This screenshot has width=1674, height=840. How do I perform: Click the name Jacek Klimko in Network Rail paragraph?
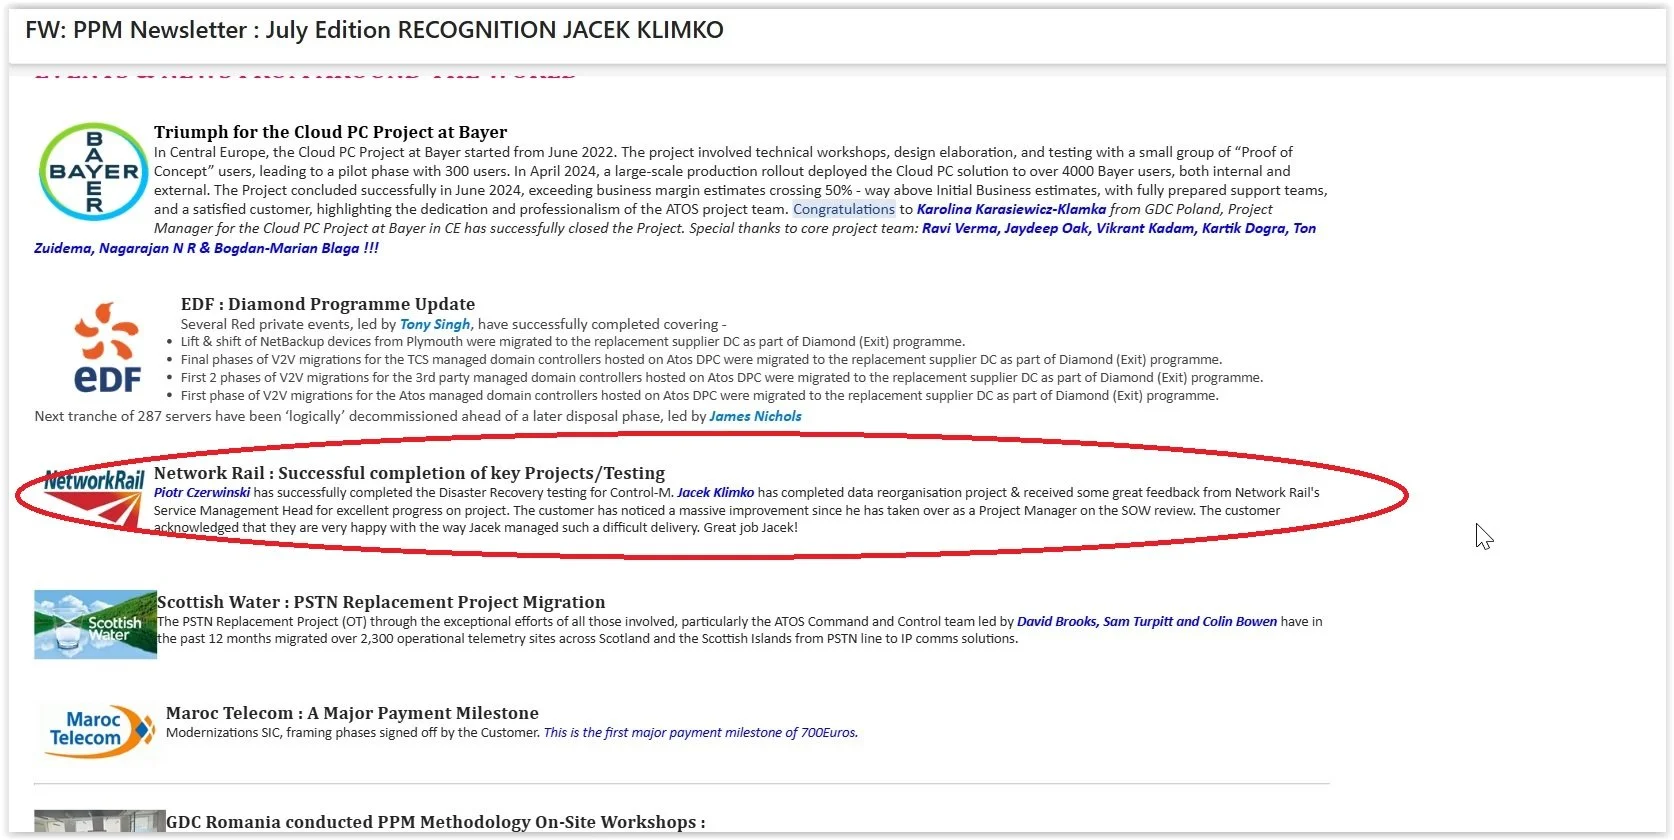[x=715, y=492]
